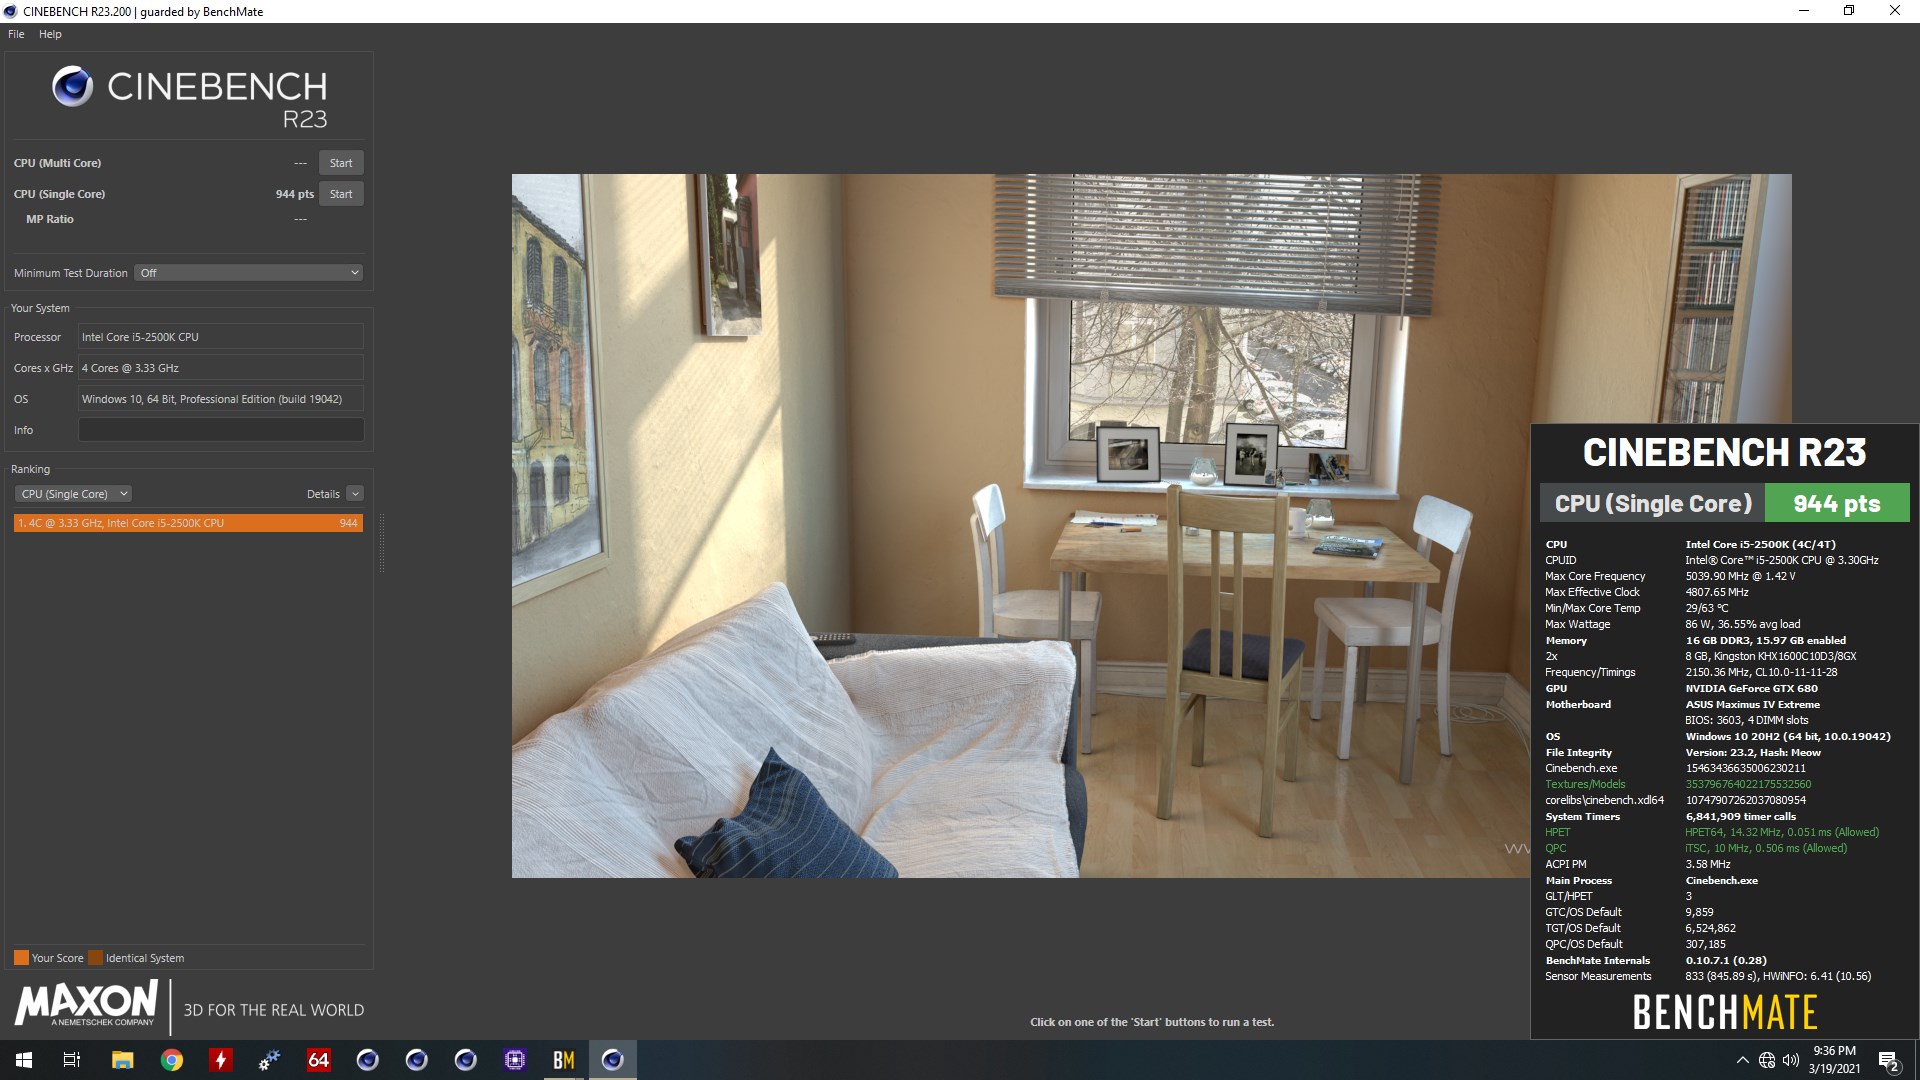
Task: Click the green QPC timer entry
Action: (x=1555, y=848)
